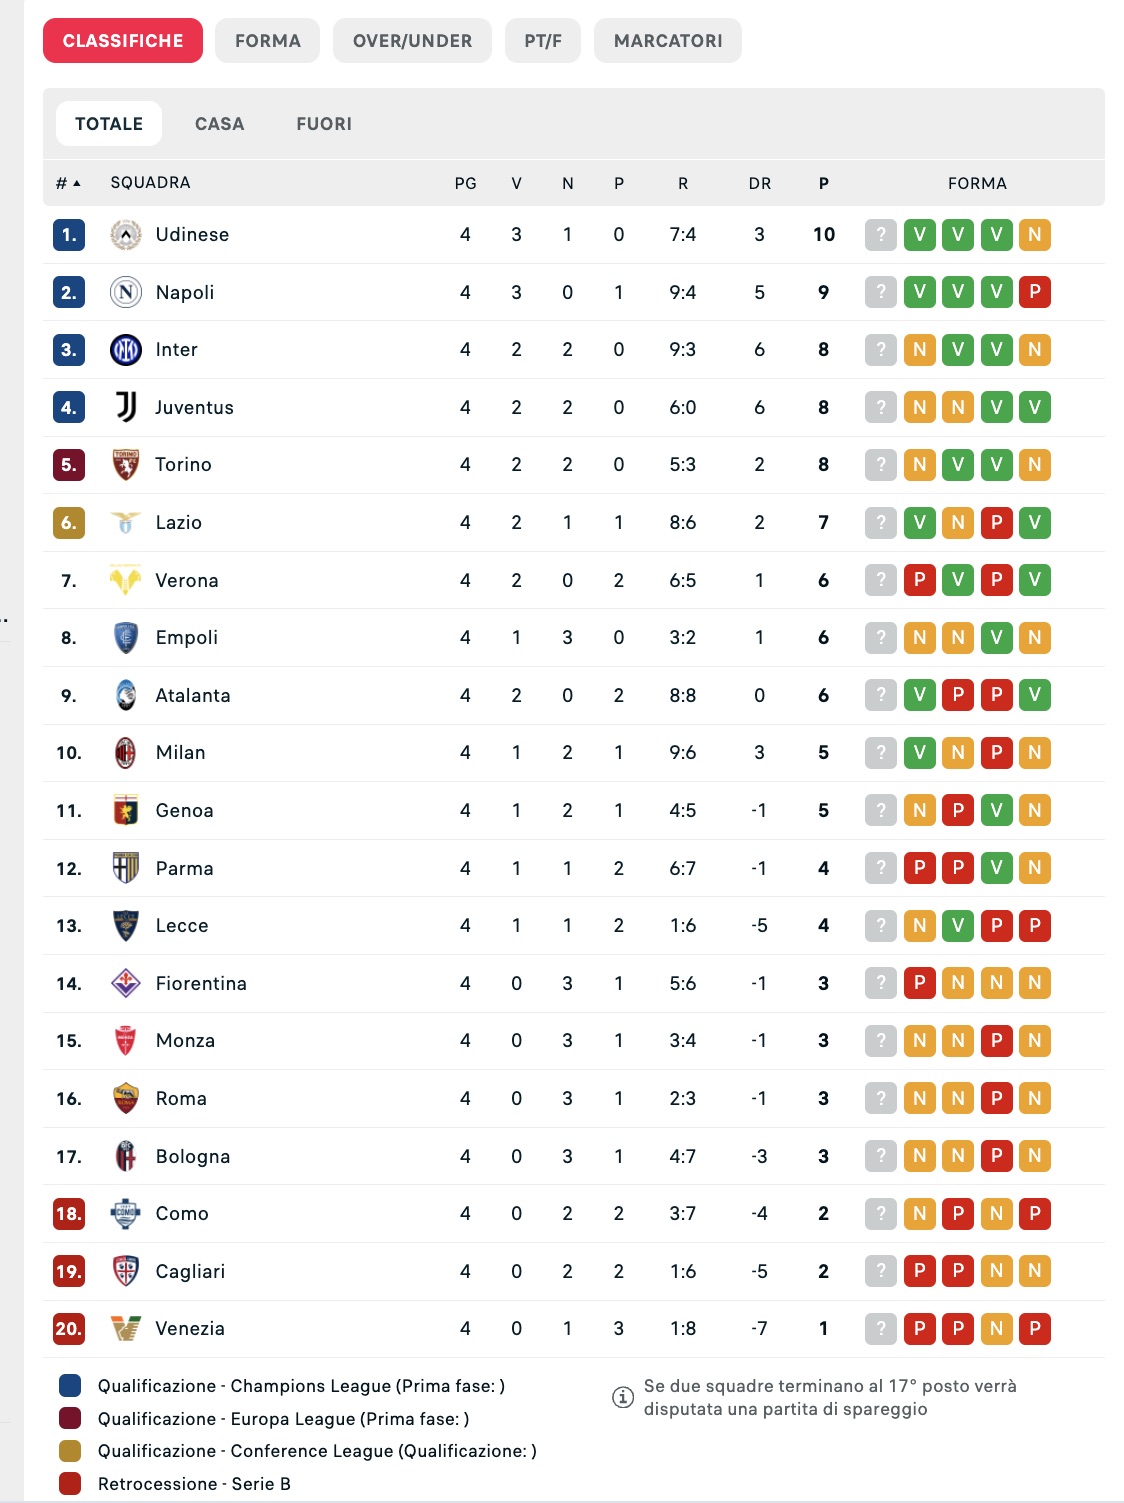Click Napoli's red P form badge
This screenshot has width=1124, height=1503.
coord(1034,292)
